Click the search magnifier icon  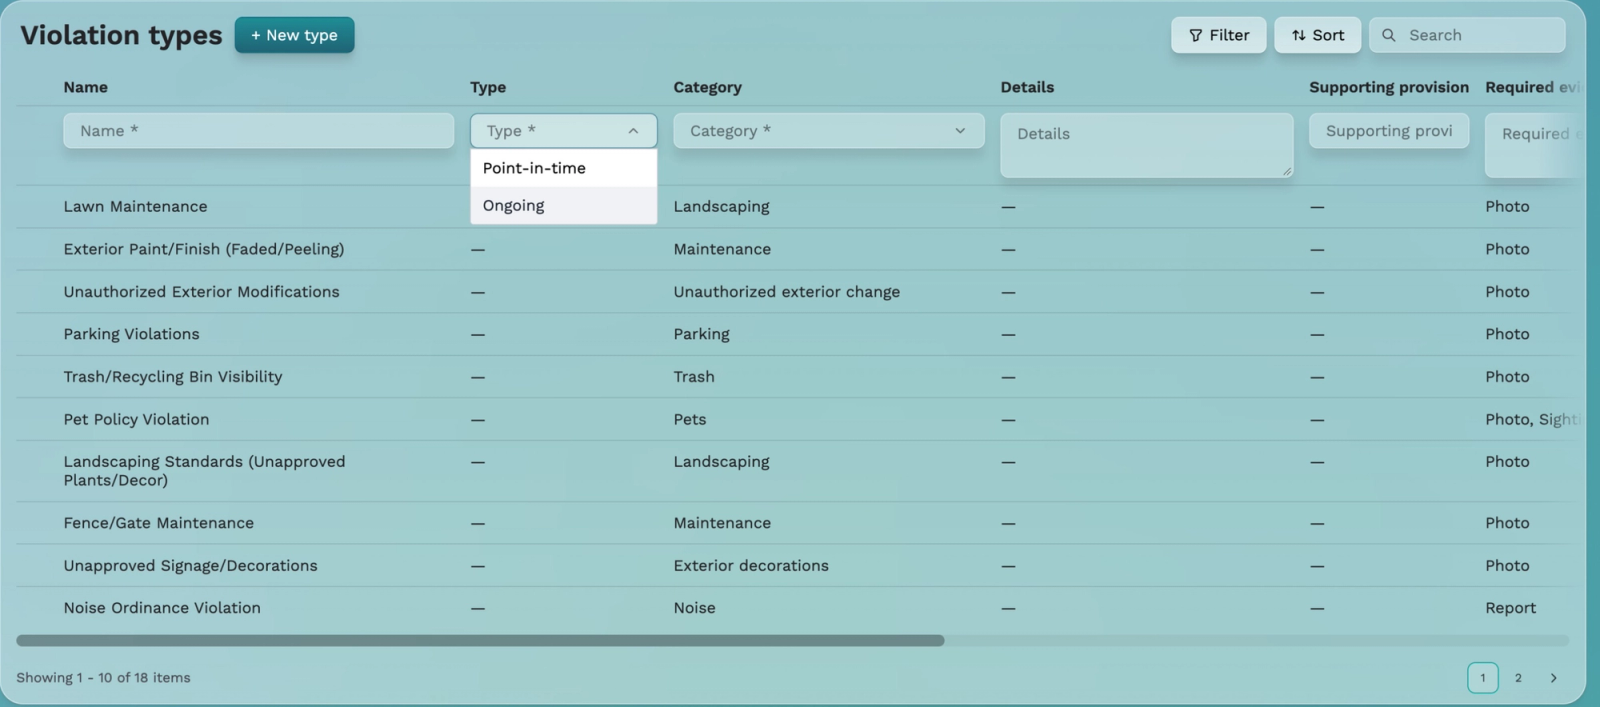(x=1388, y=35)
